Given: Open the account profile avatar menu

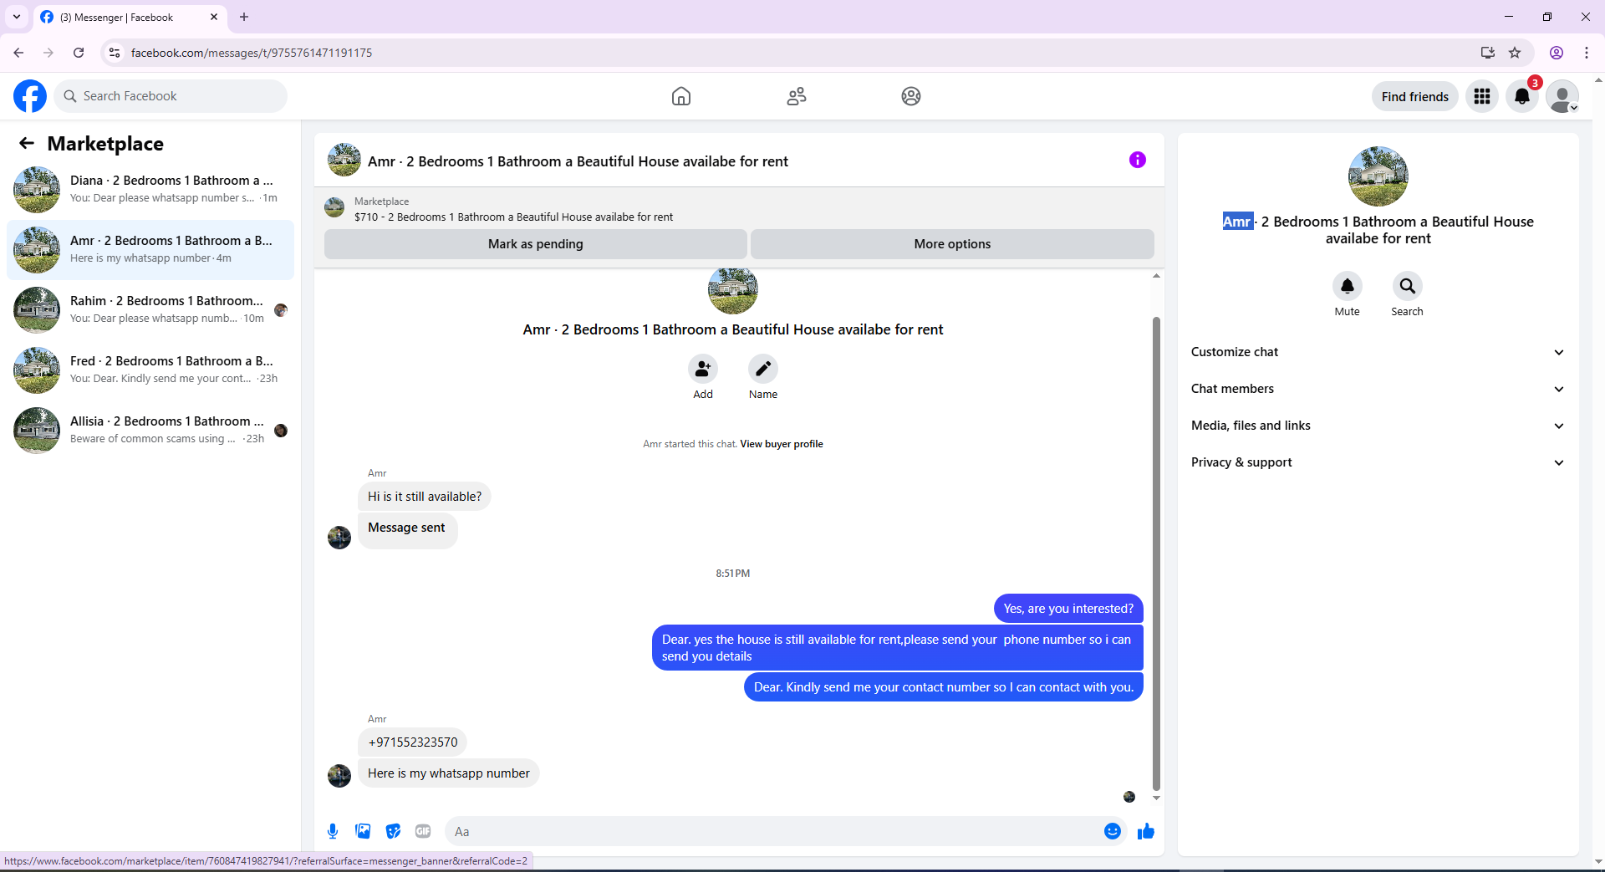Looking at the screenshot, I should pos(1562,96).
